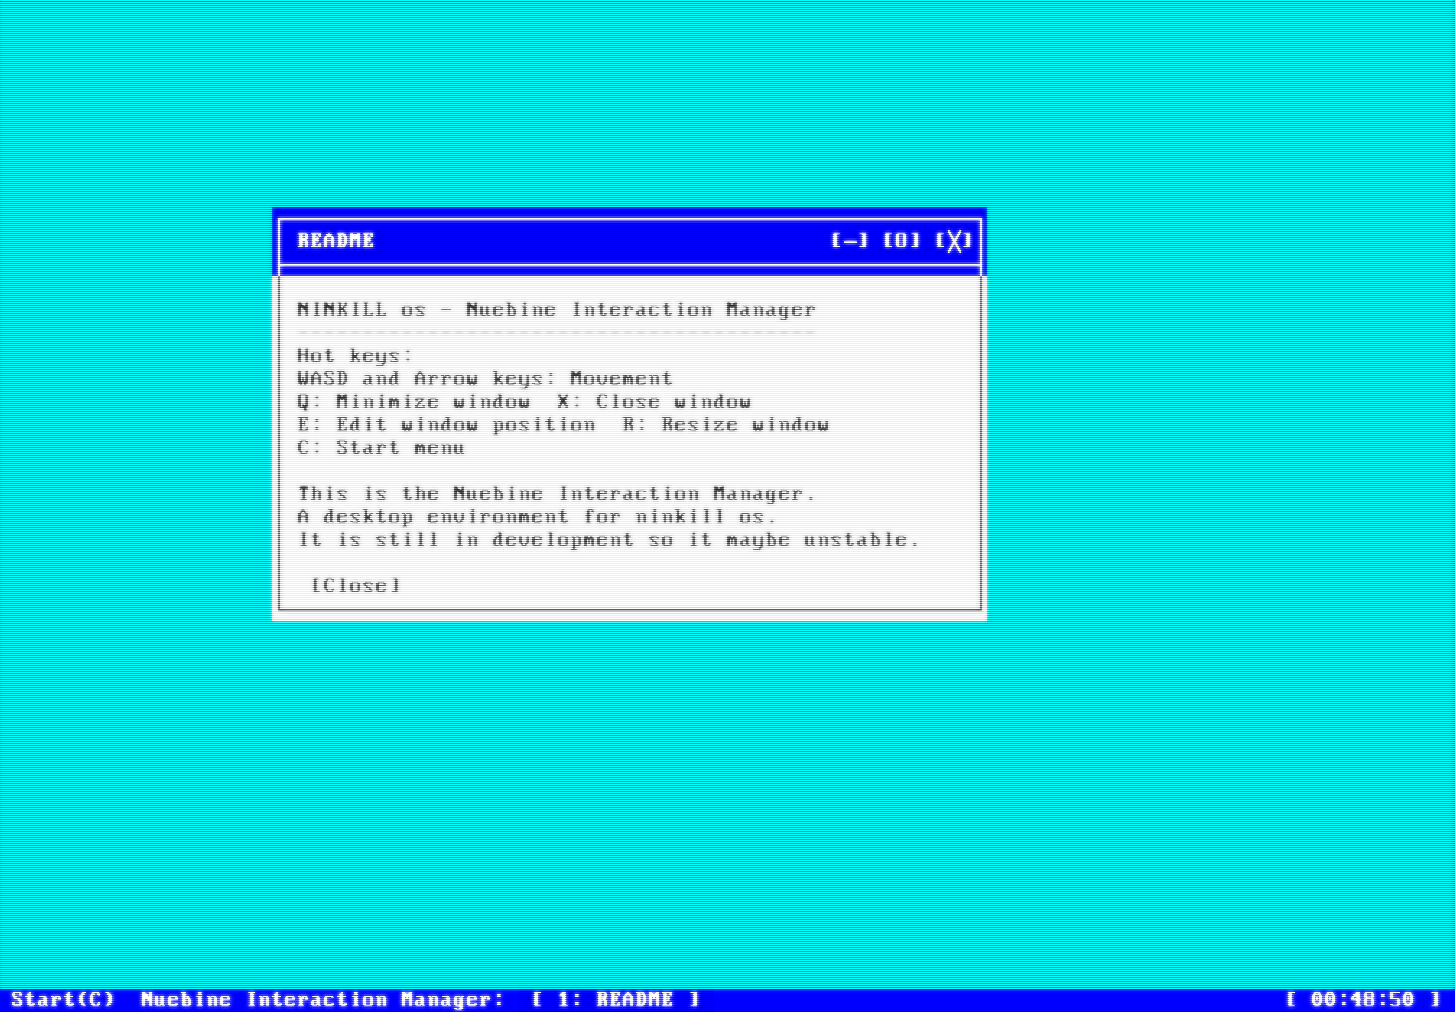Image resolution: width=1455 pixels, height=1012 pixels.
Task: Click the NINKILL os heading line
Action: point(556,310)
